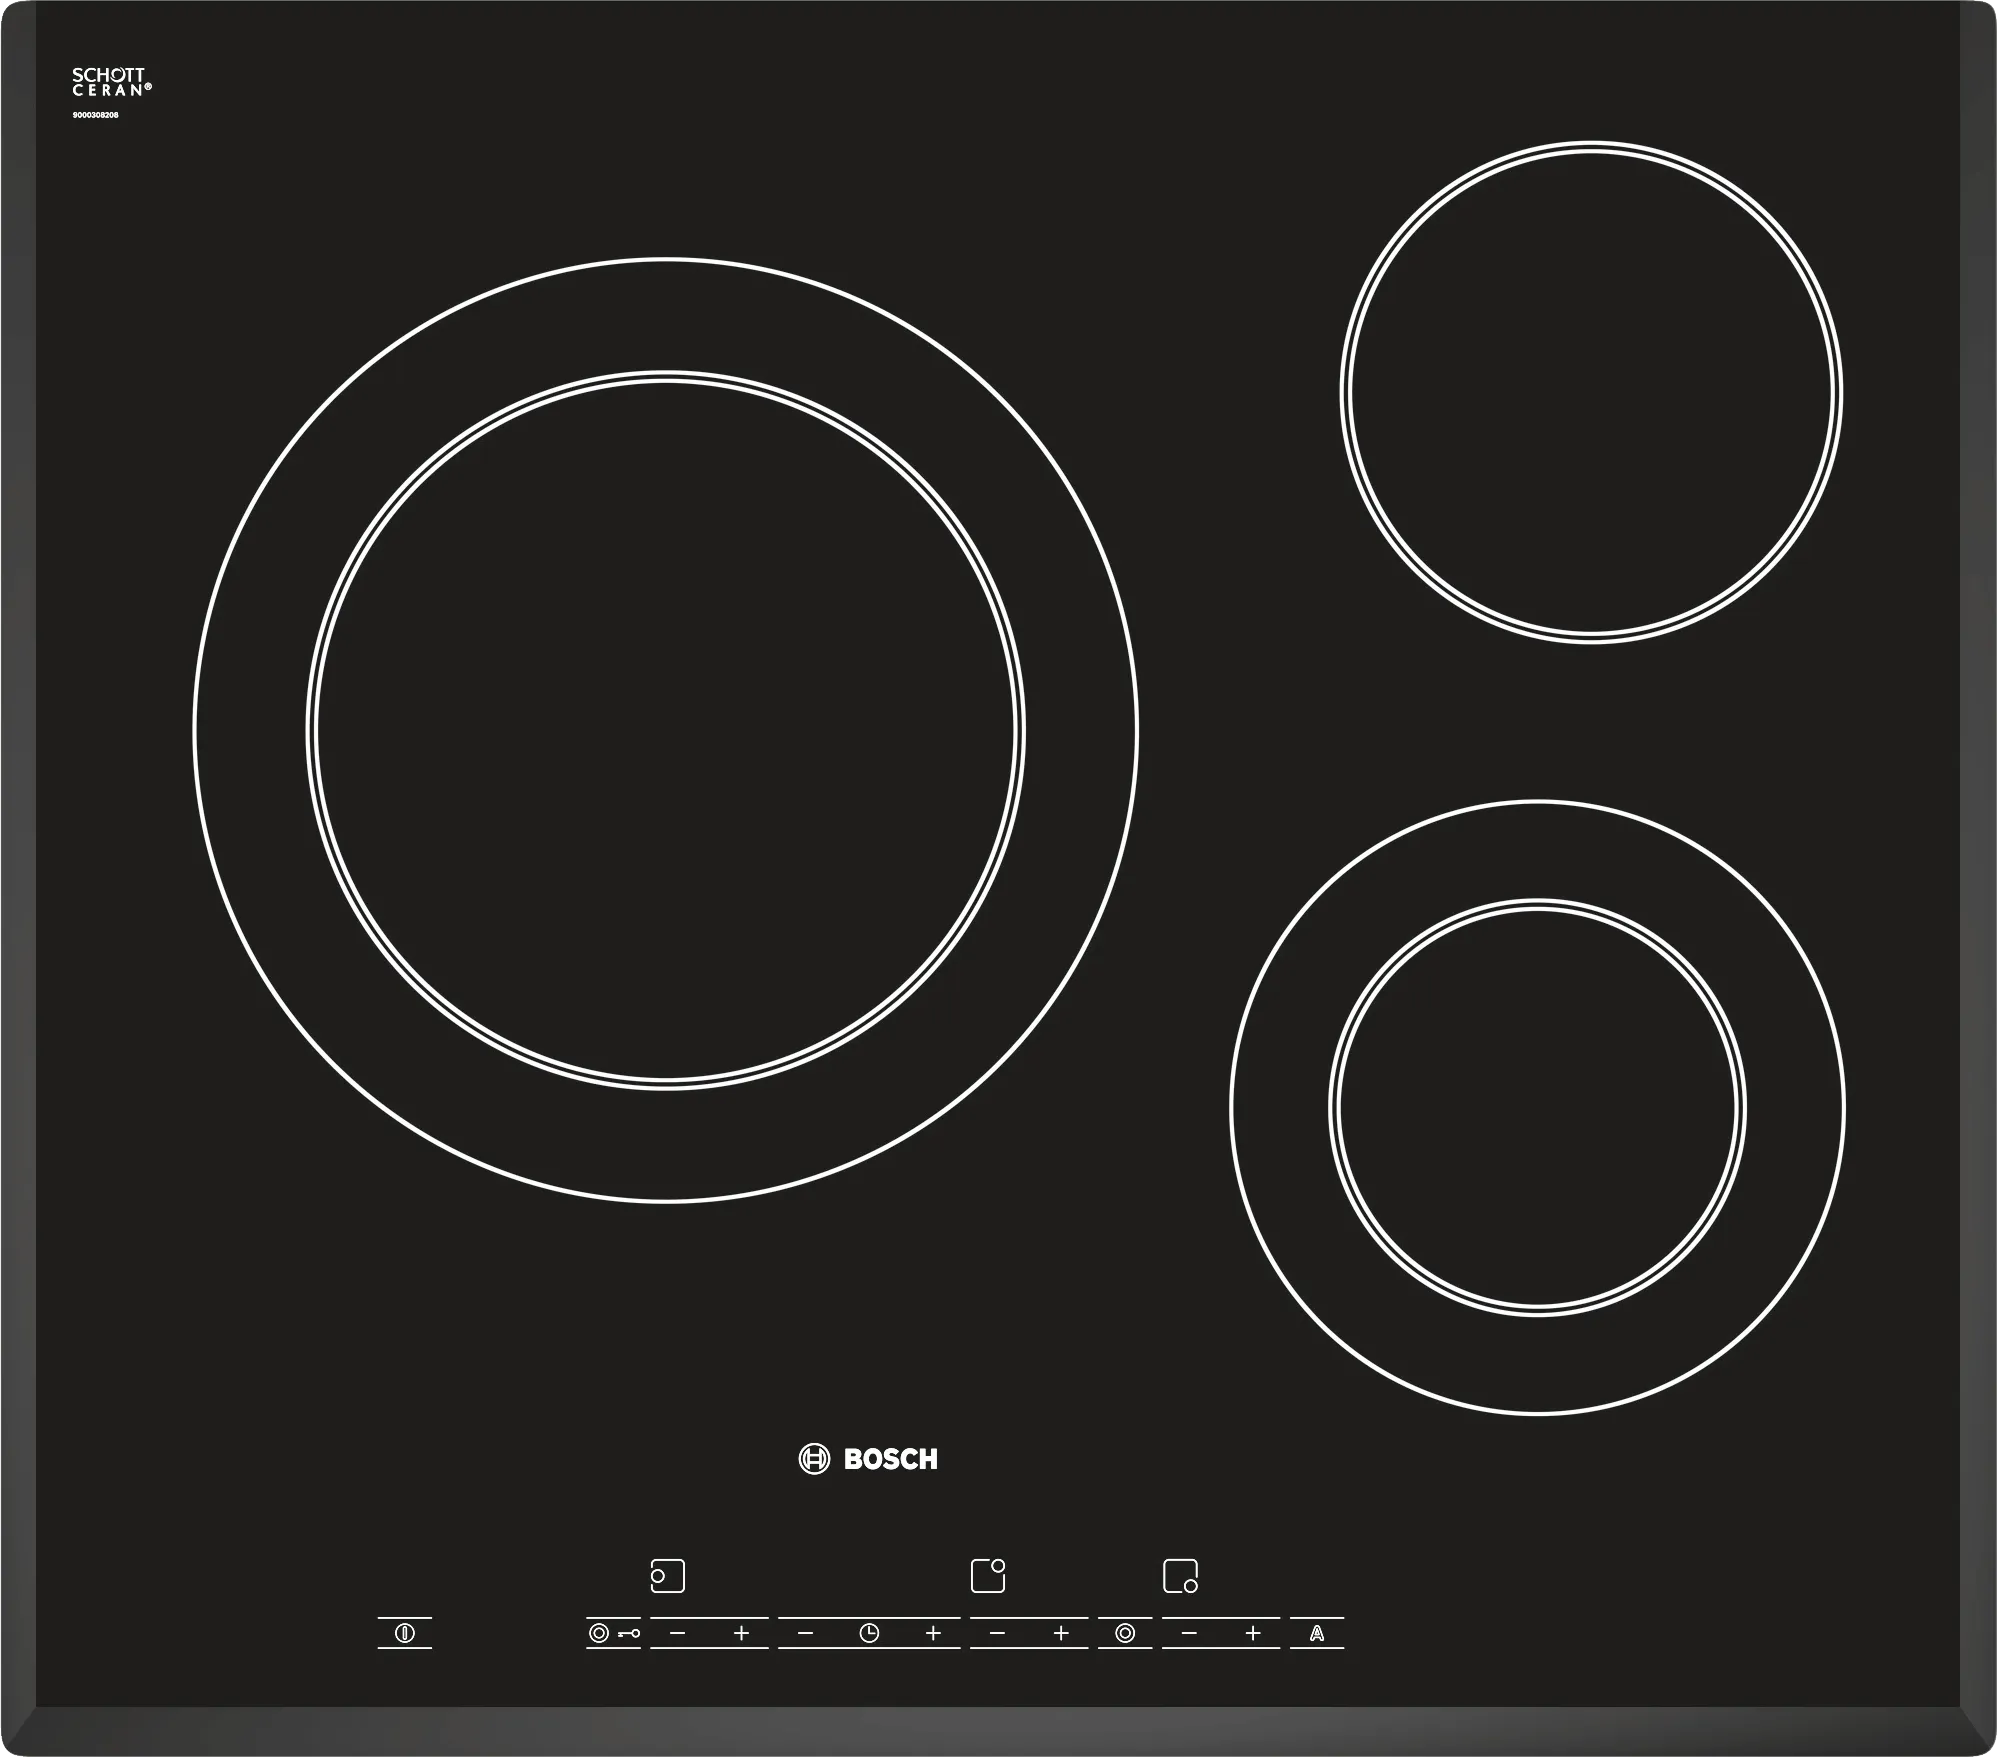Tap the timer clock symbol
The width and height of the screenshot is (1997, 1757).
point(869,1633)
